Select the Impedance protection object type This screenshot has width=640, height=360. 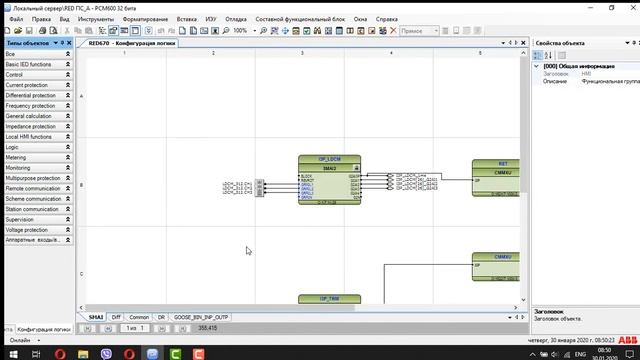coord(38,127)
